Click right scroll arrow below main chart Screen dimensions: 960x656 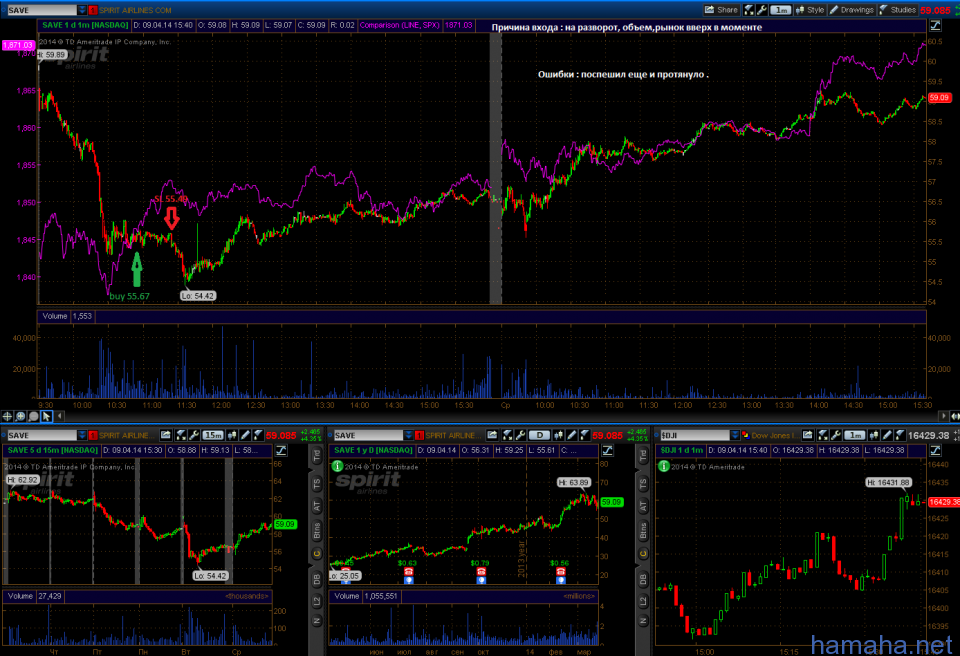[x=943, y=417]
